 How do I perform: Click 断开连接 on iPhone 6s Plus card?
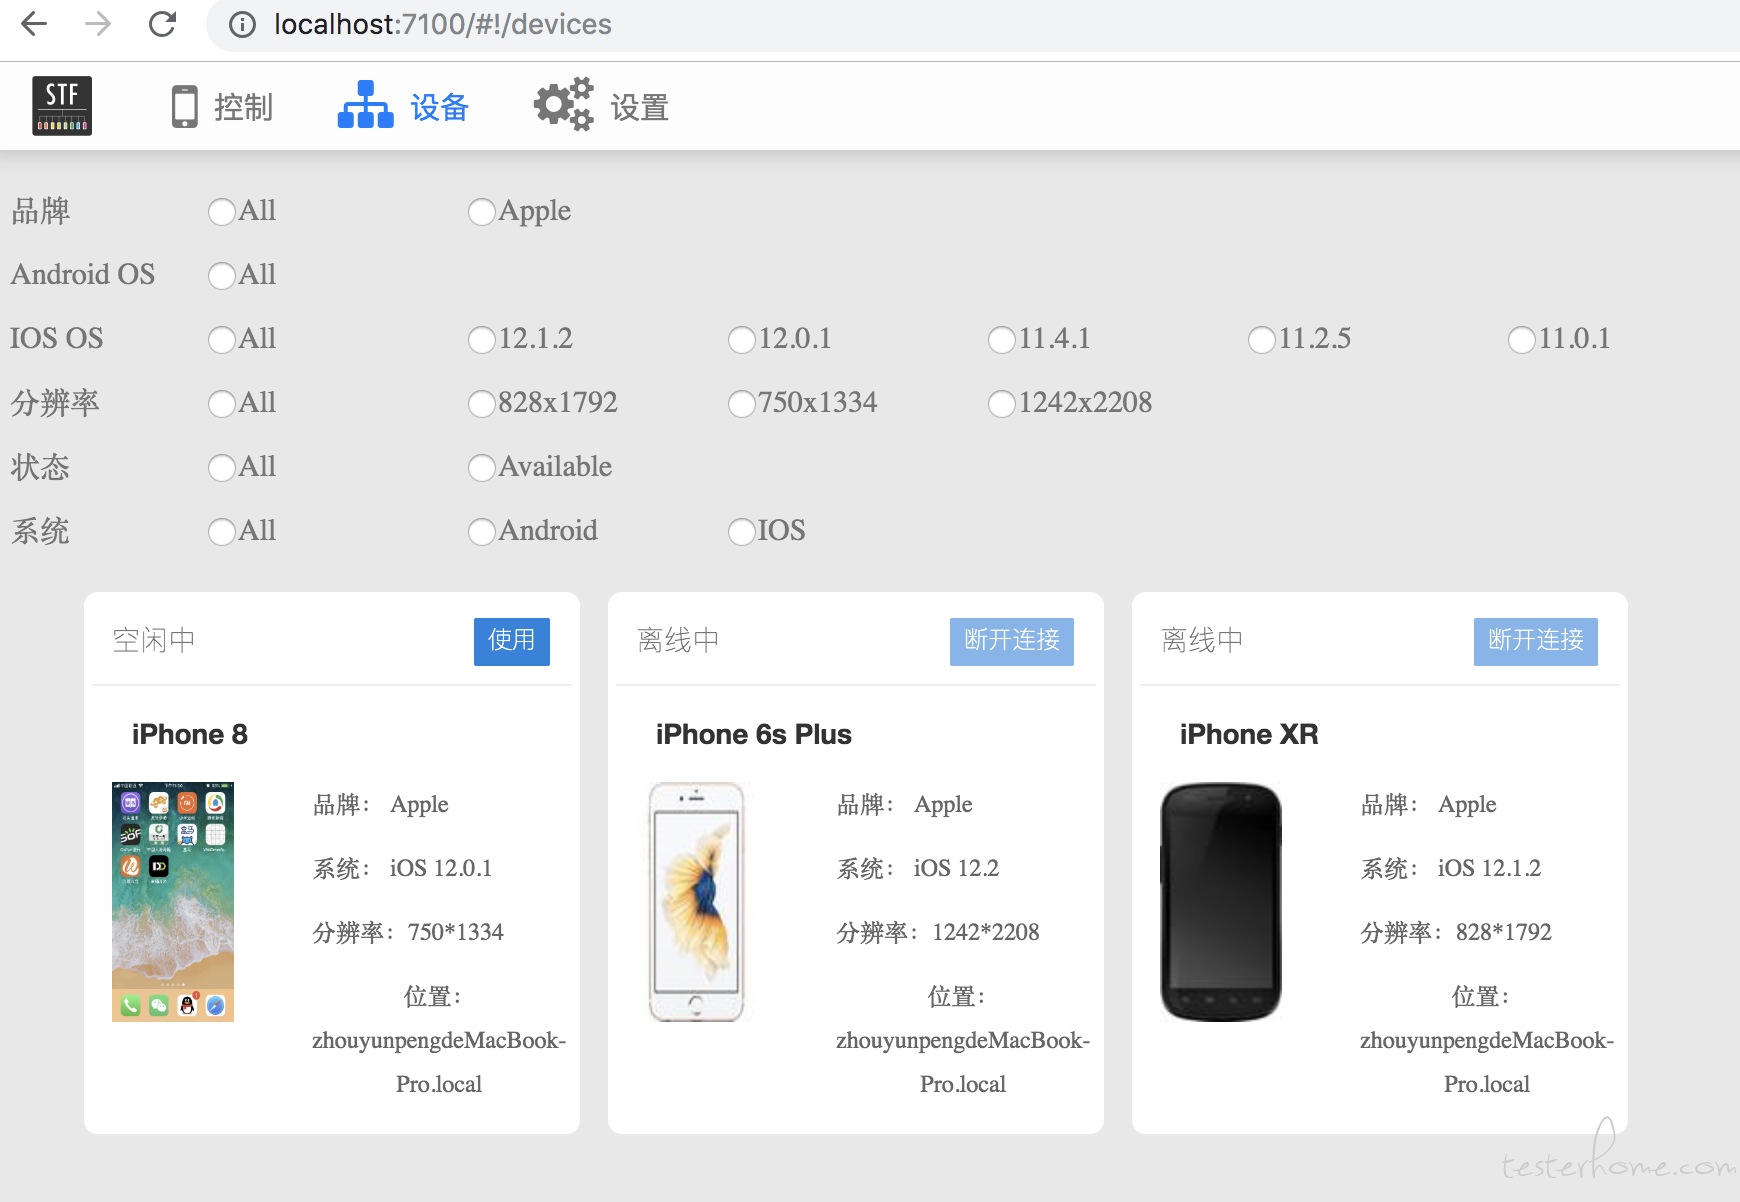1012,641
